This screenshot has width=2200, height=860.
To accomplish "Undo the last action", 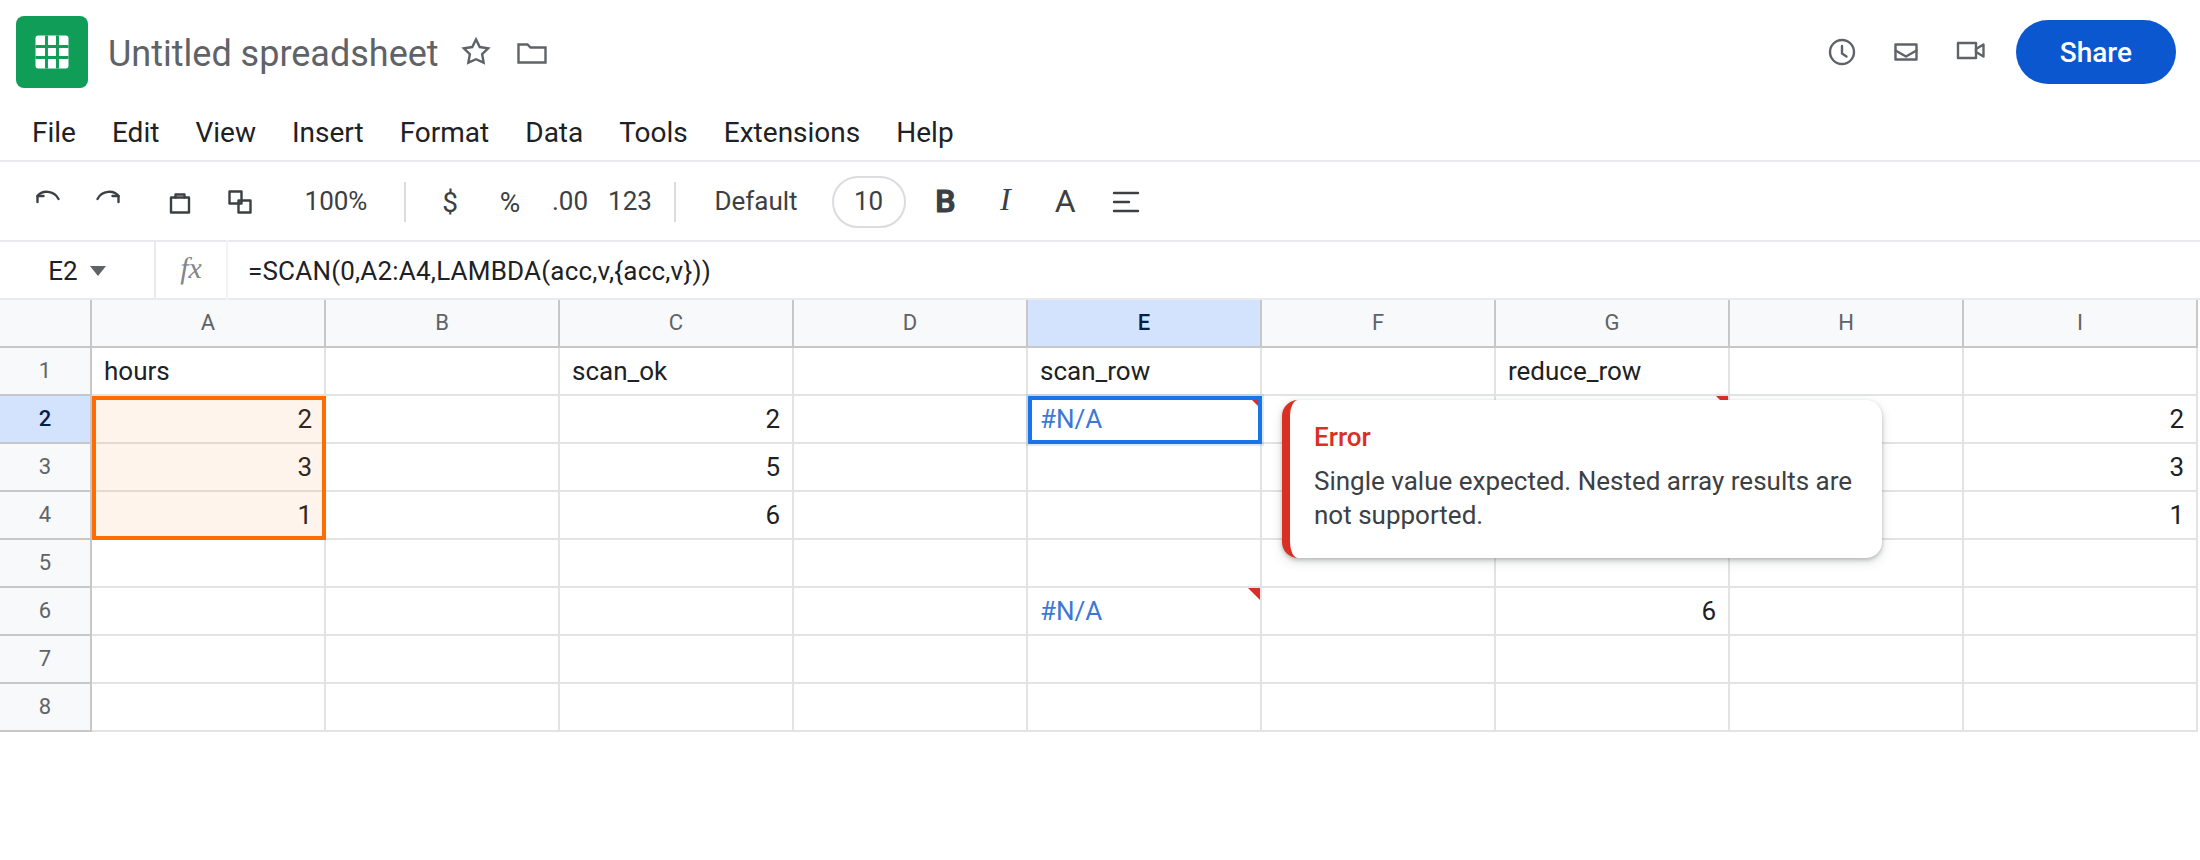I will coord(48,201).
